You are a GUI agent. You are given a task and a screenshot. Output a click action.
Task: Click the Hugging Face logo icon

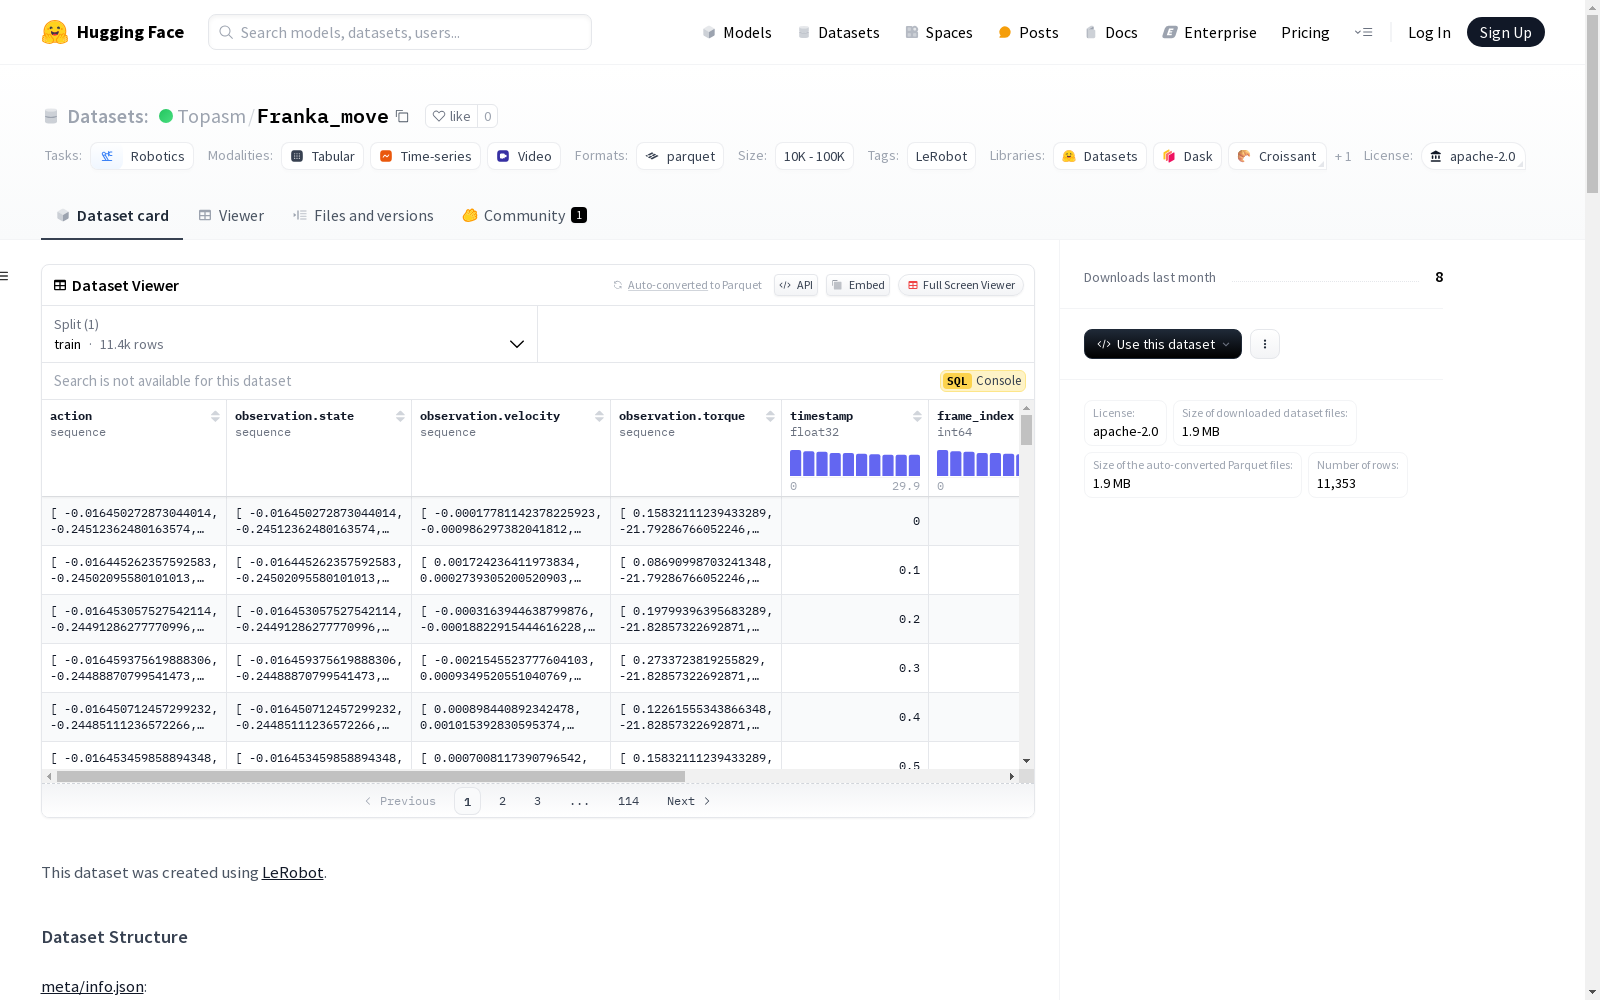click(x=55, y=32)
